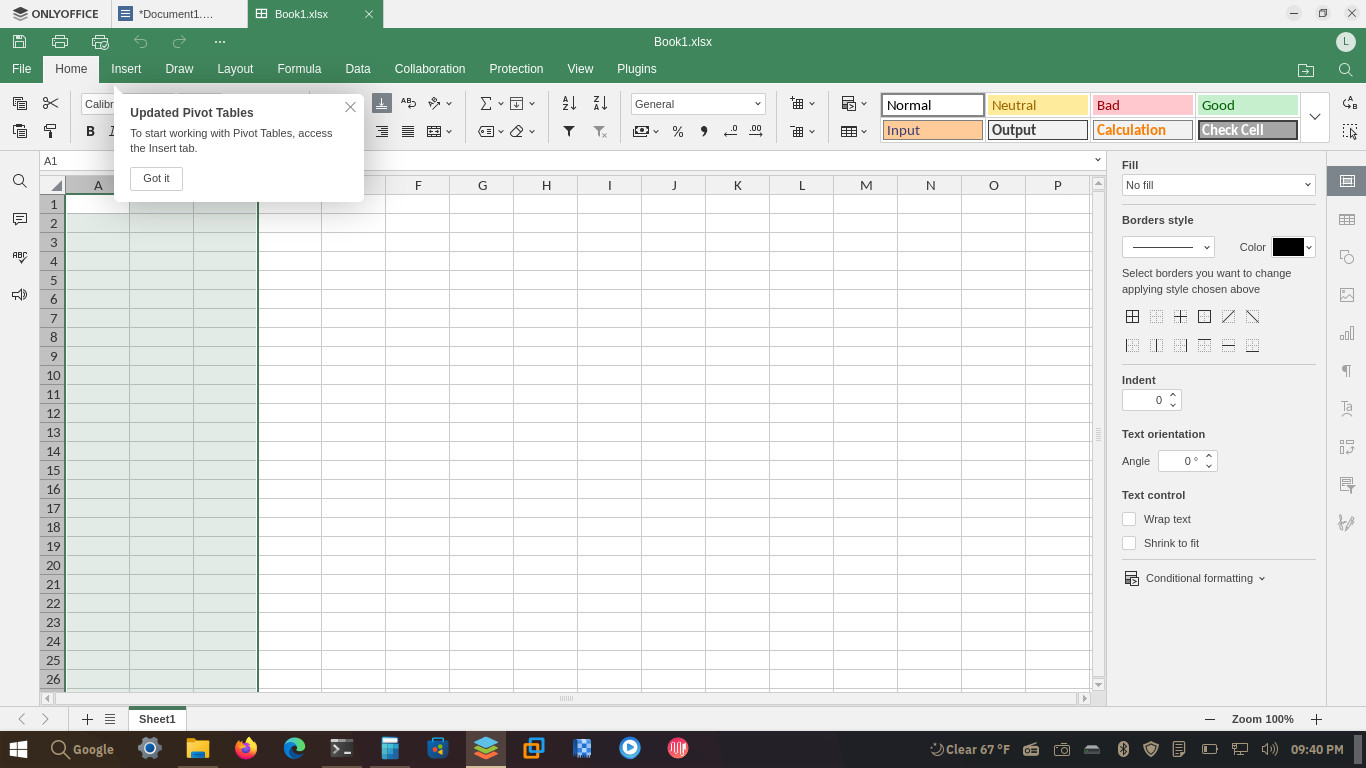This screenshot has width=1366, height=768.
Task: Click the Got it button
Action: tap(156, 178)
